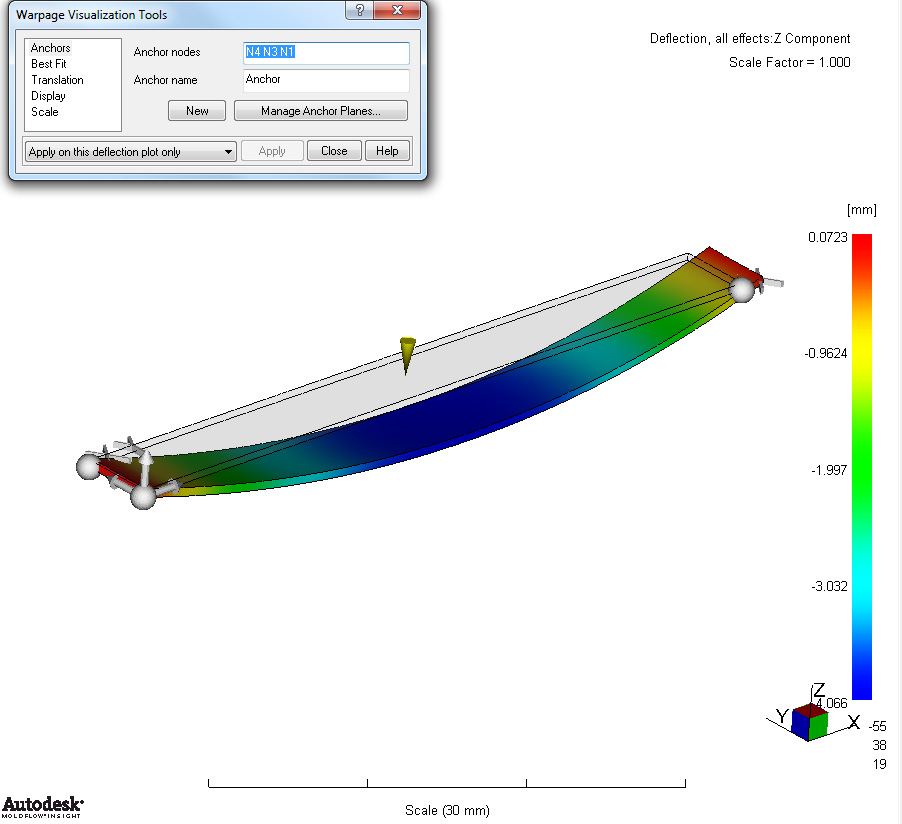Click the Autodesk Moldflow Insight logo
902x824 pixels.
click(x=42, y=805)
